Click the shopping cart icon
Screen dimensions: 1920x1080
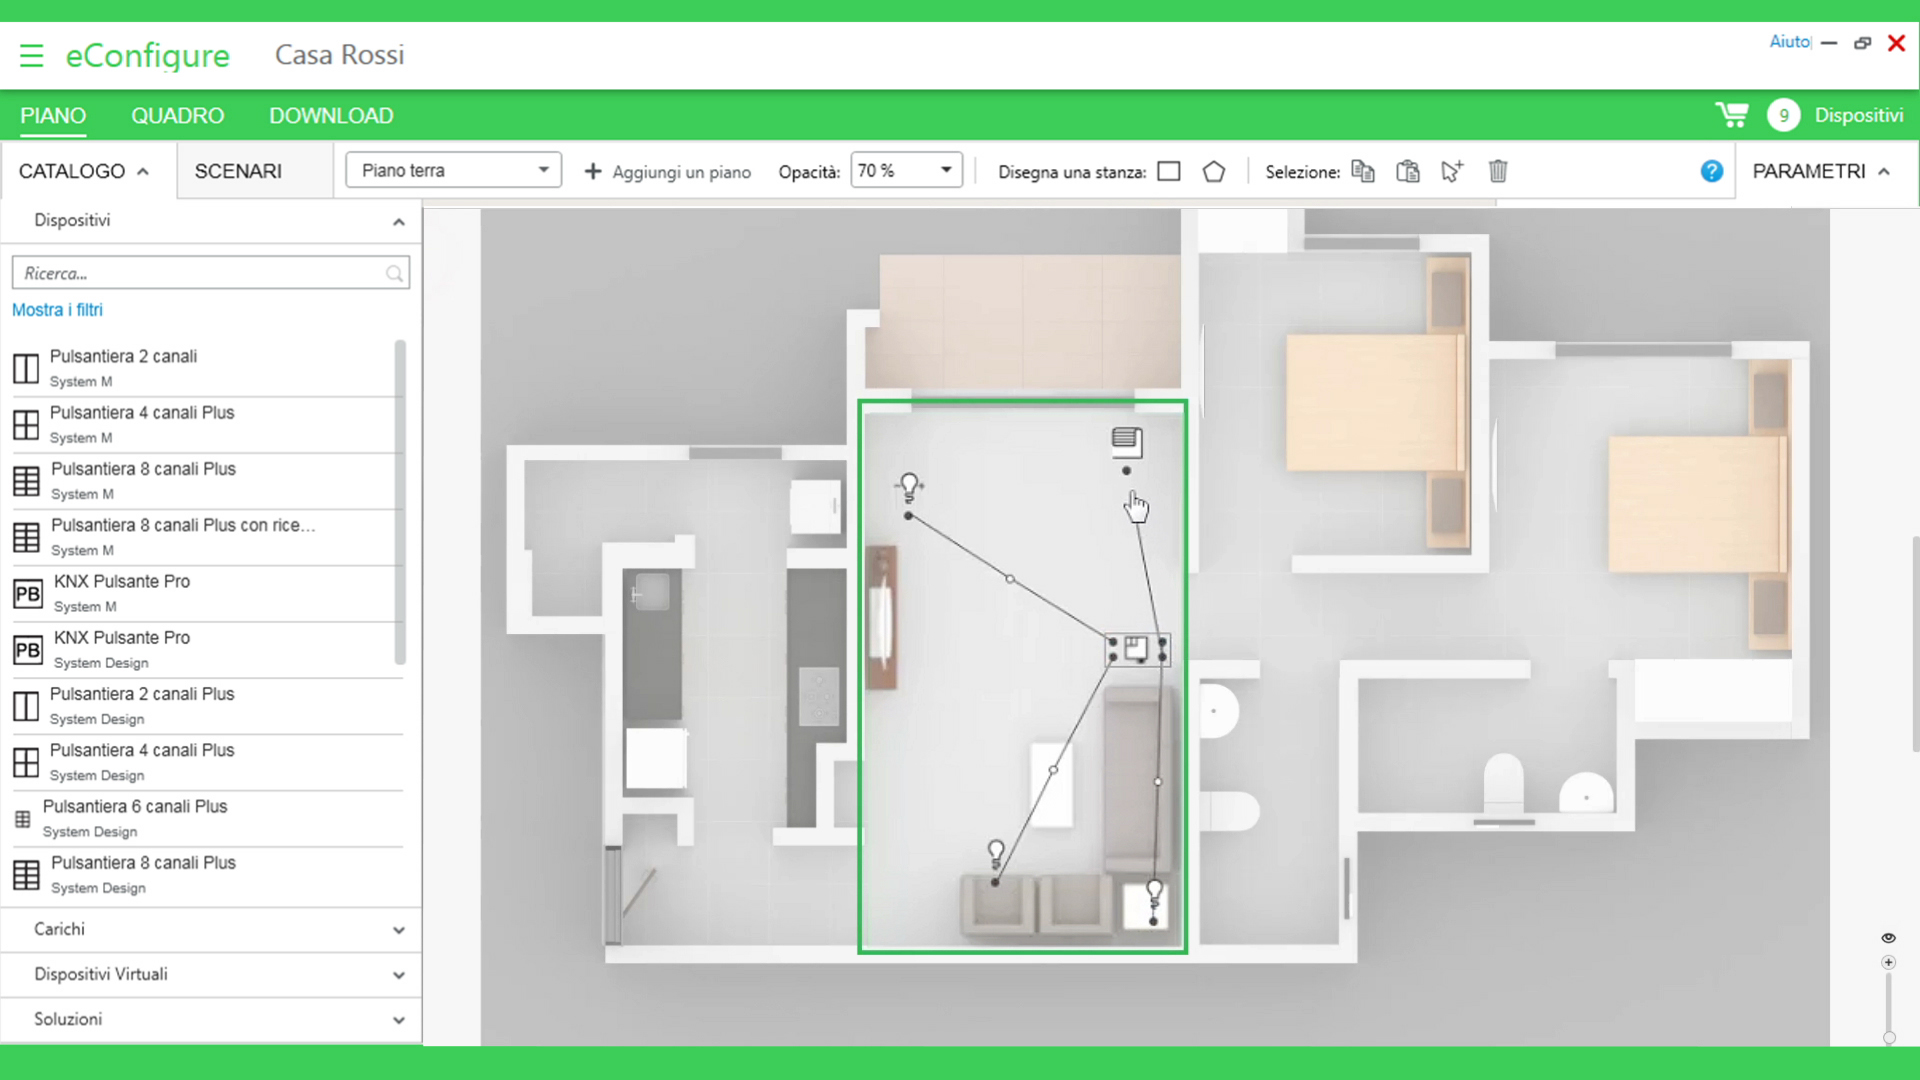click(x=1731, y=115)
